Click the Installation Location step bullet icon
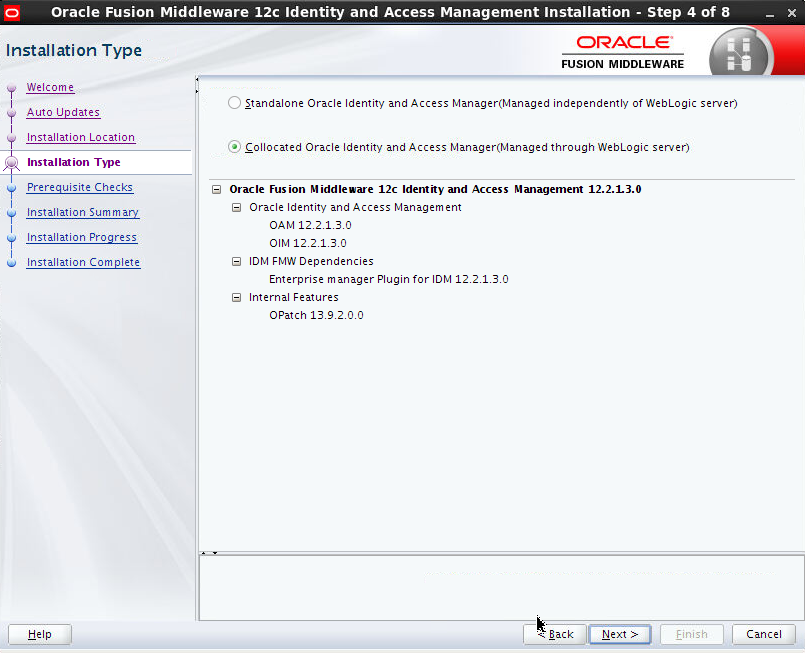 11,138
